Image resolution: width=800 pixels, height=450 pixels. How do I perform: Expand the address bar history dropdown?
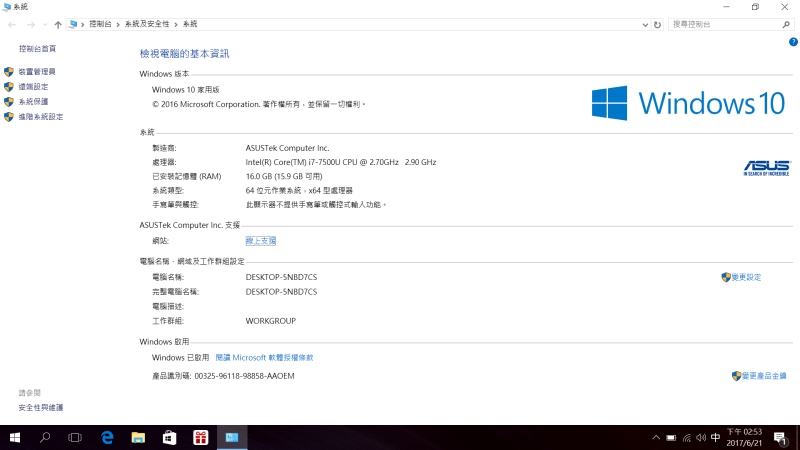pyautogui.click(x=644, y=24)
